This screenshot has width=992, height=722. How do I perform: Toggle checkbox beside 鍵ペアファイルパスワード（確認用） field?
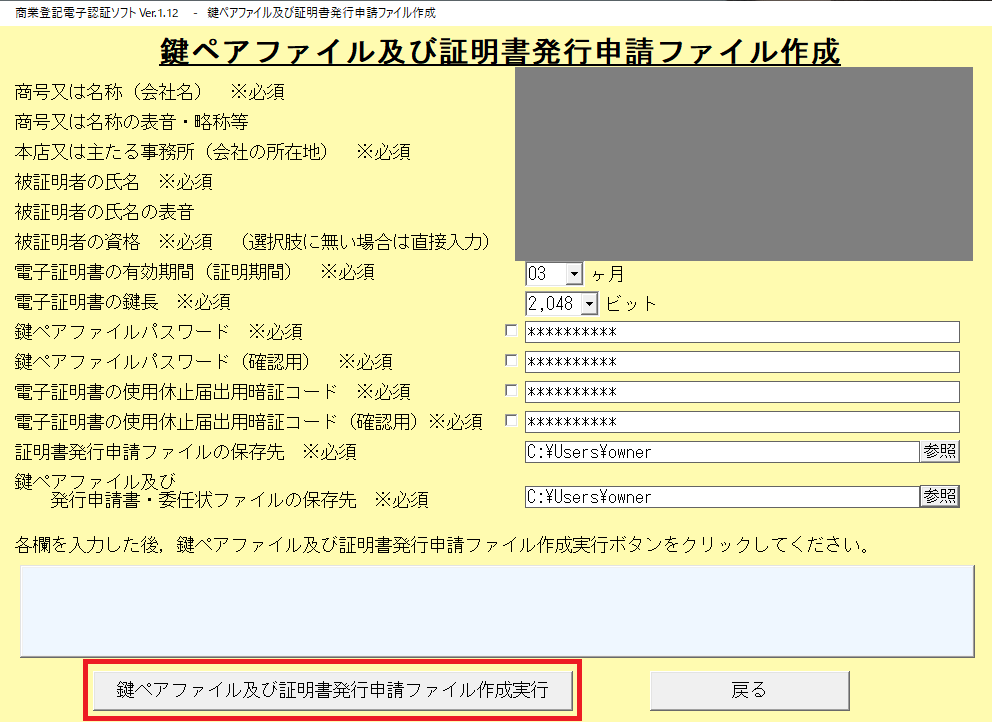pyautogui.click(x=512, y=361)
